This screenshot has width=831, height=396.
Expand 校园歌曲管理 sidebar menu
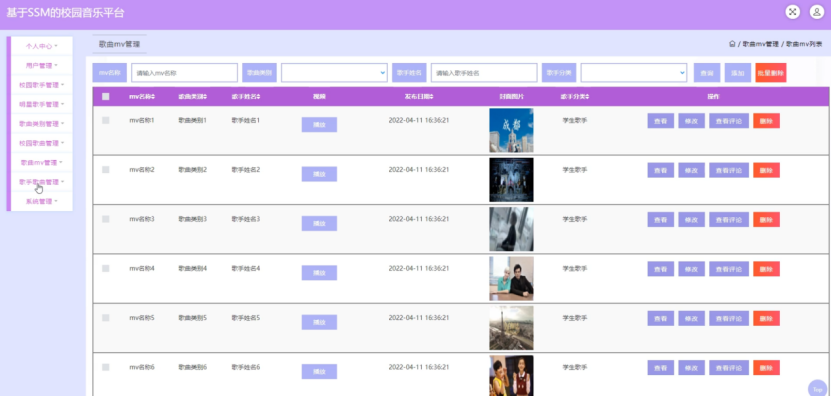coord(41,143)
